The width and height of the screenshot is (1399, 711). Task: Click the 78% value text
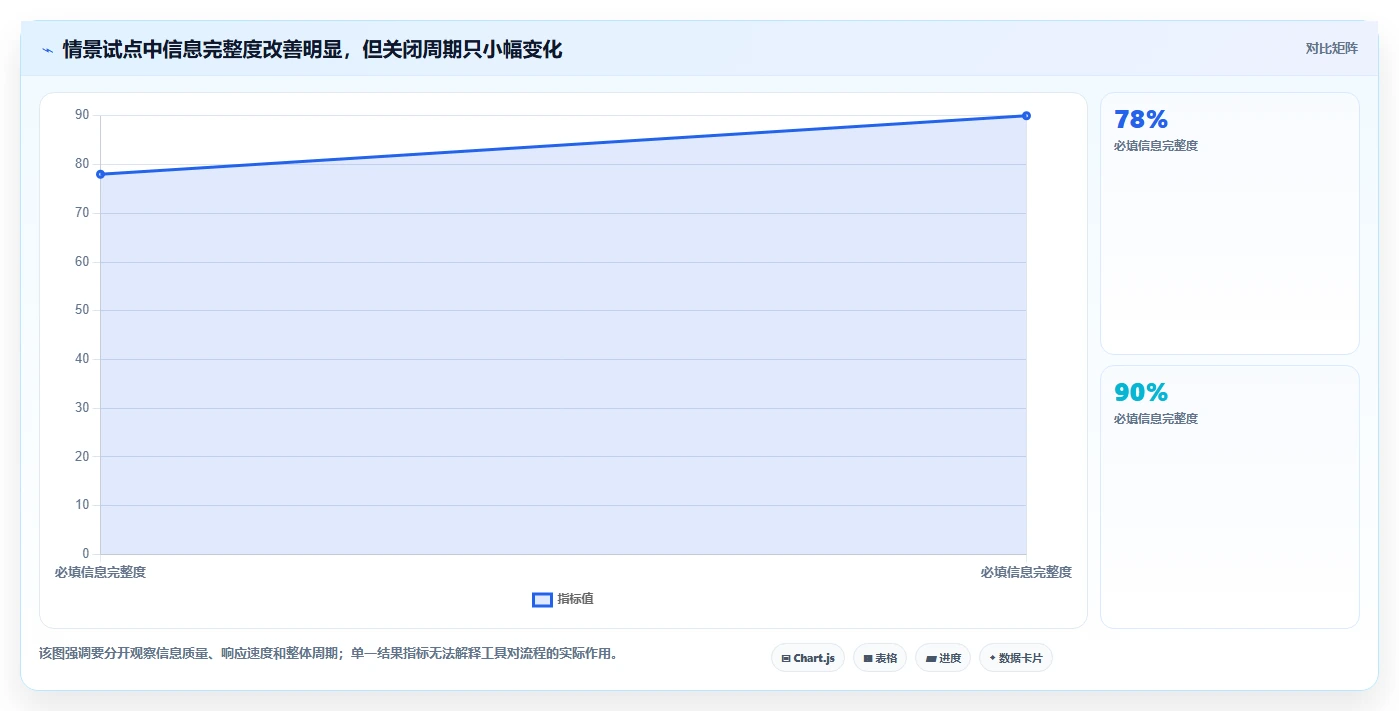(x=1141, y=120)
